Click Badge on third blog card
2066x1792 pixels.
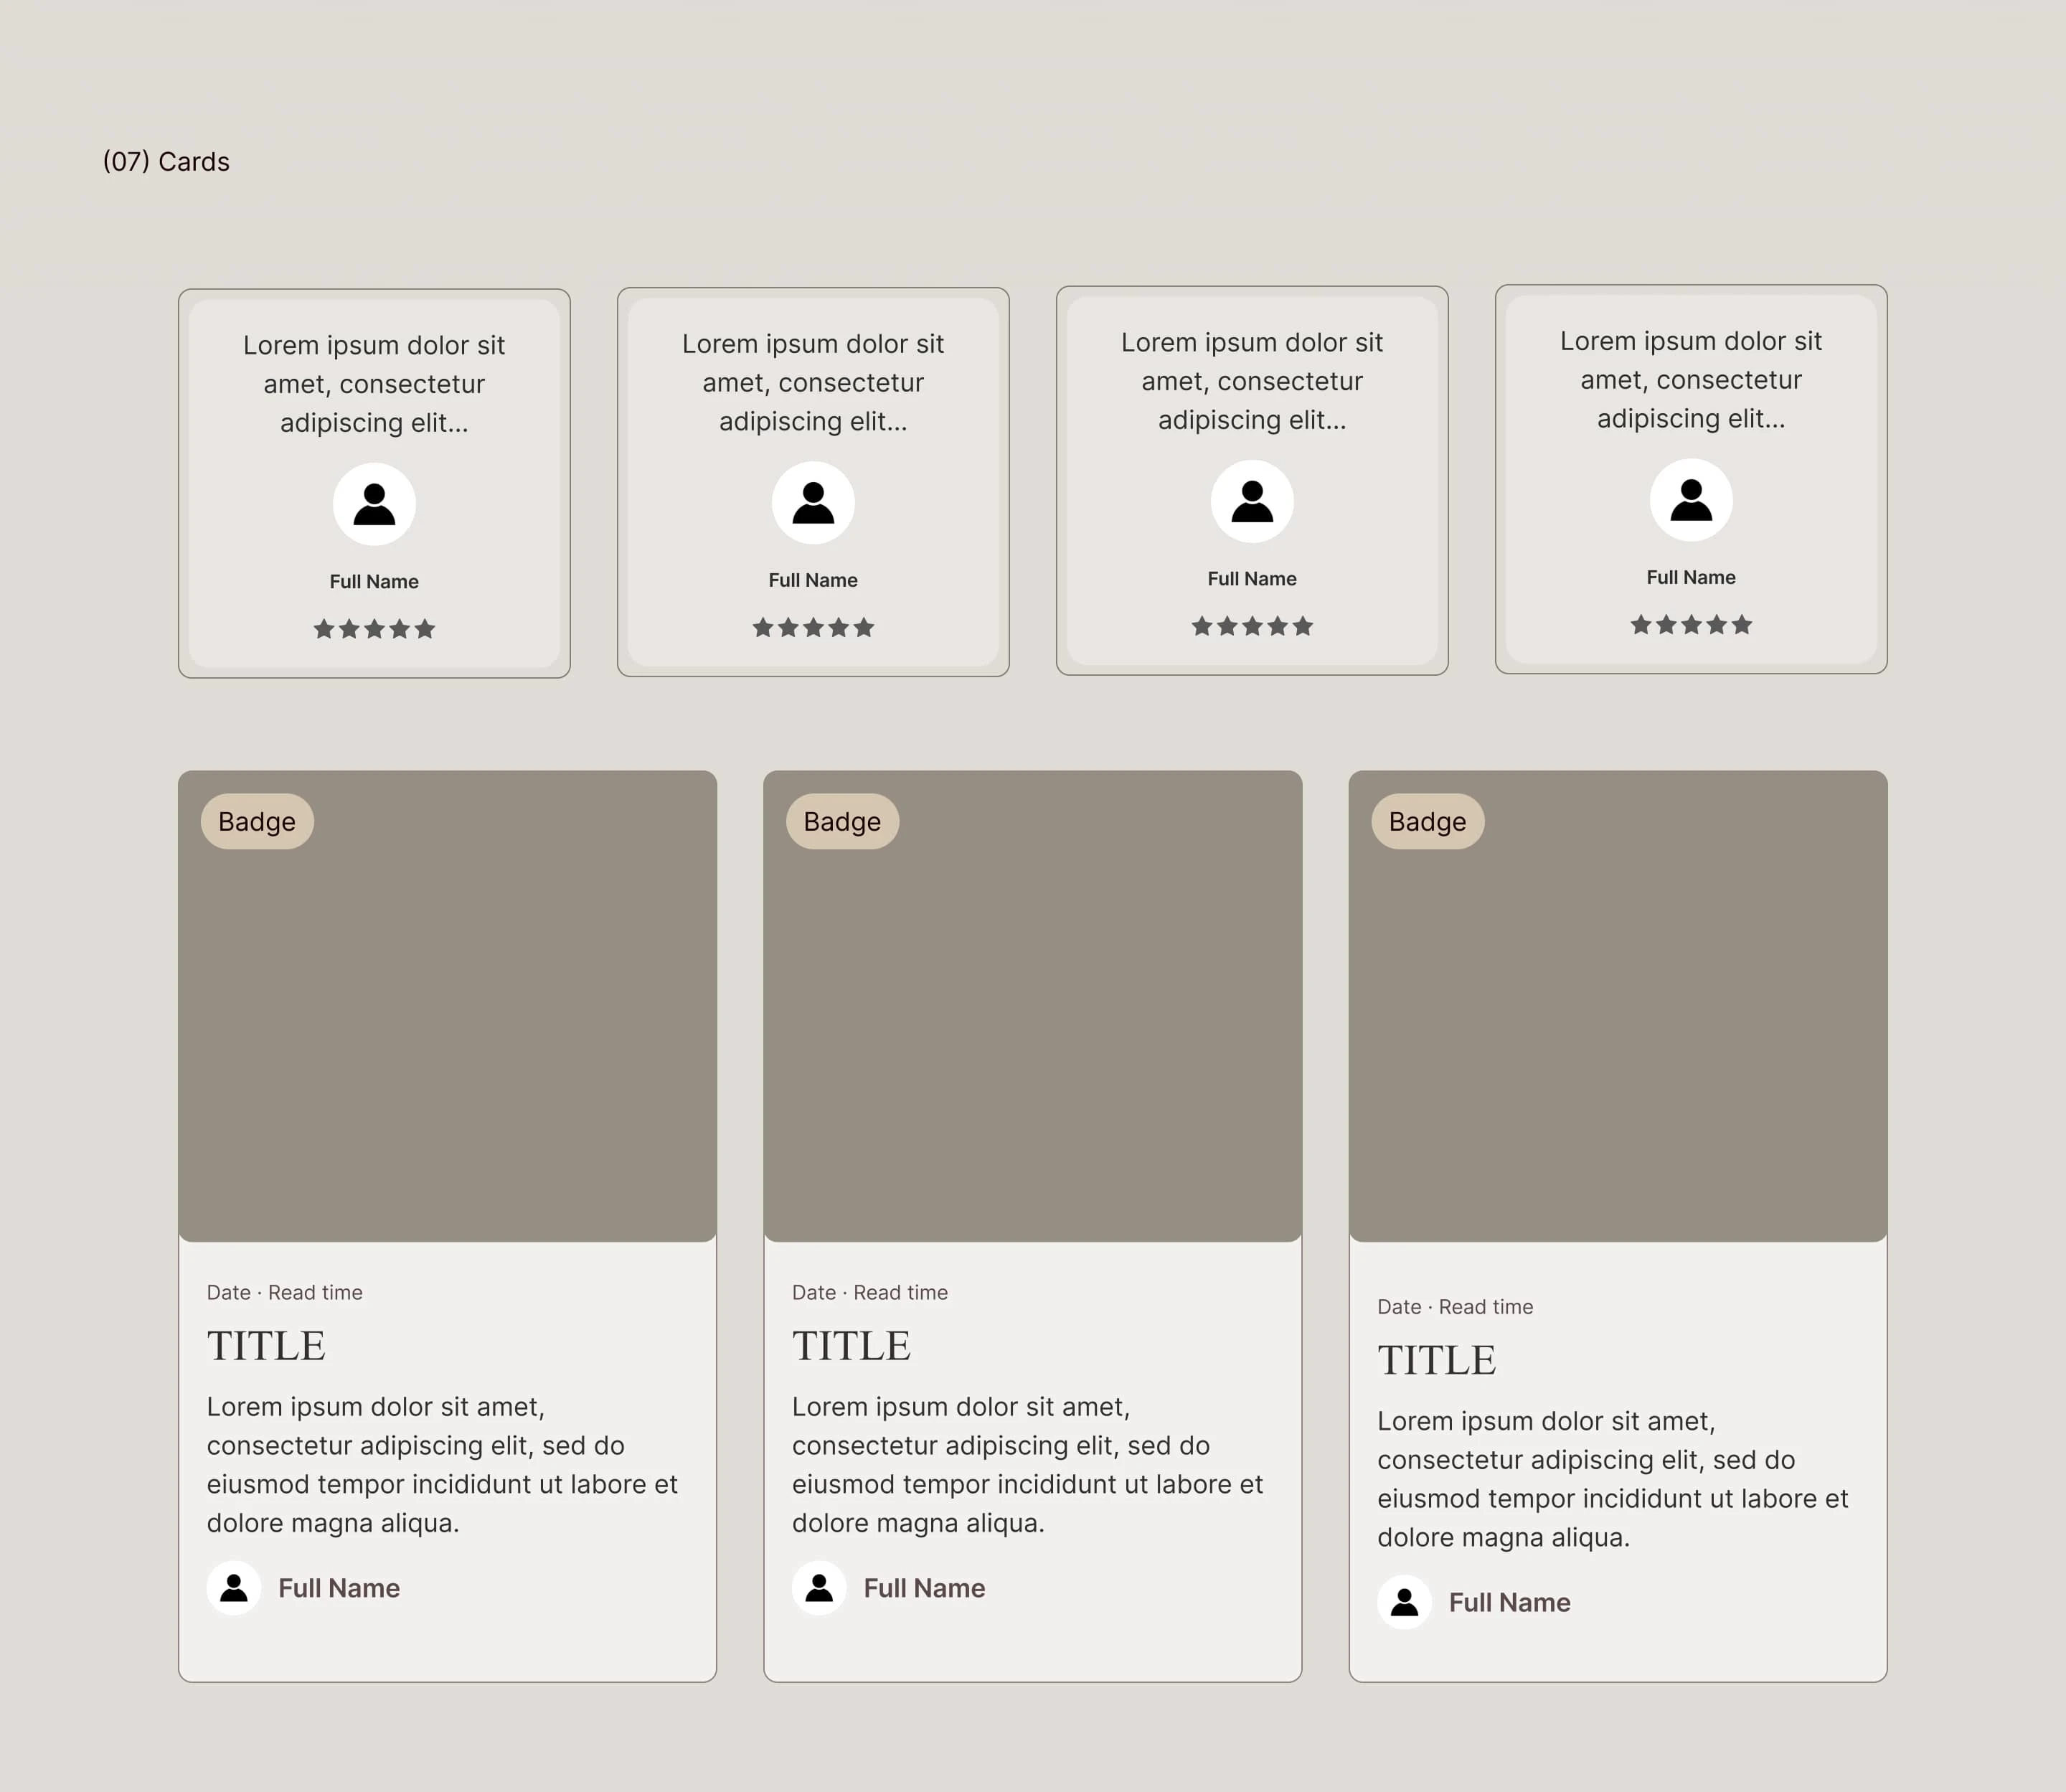click(1427, 821)
